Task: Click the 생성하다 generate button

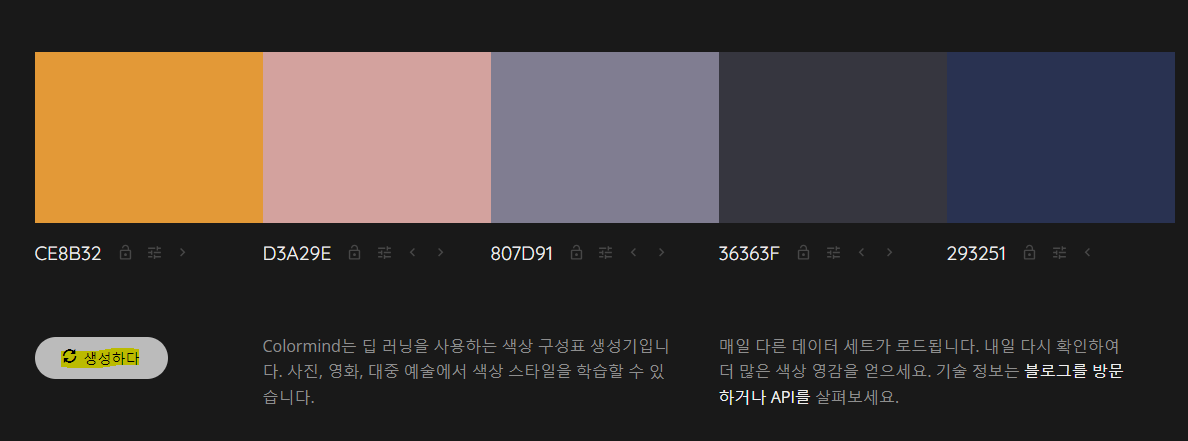Action: click(x=101, y=358)
